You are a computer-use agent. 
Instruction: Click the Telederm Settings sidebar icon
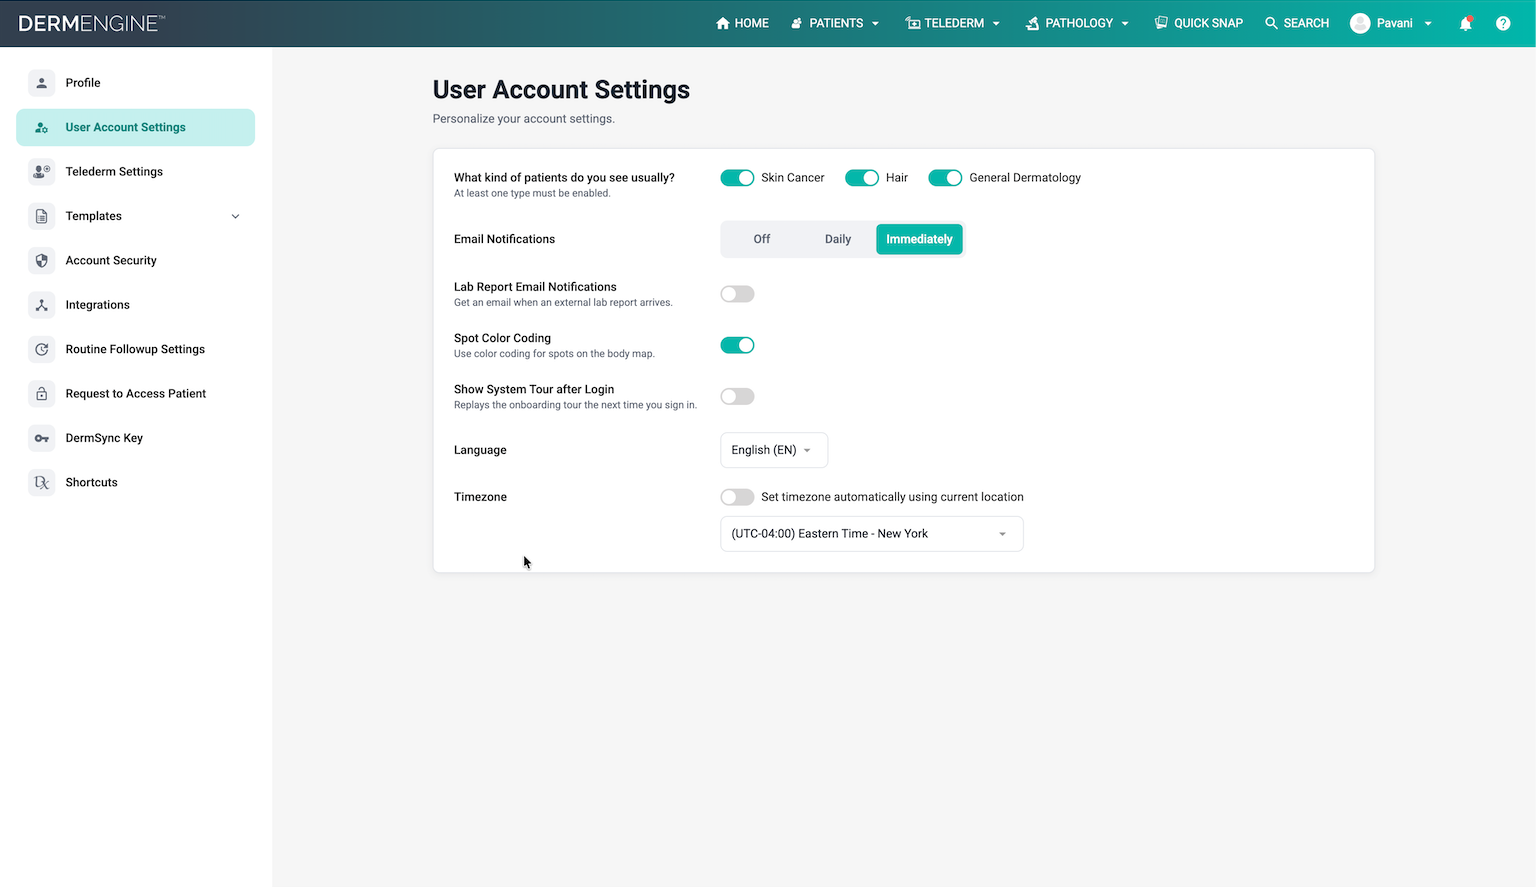(42, 172)
